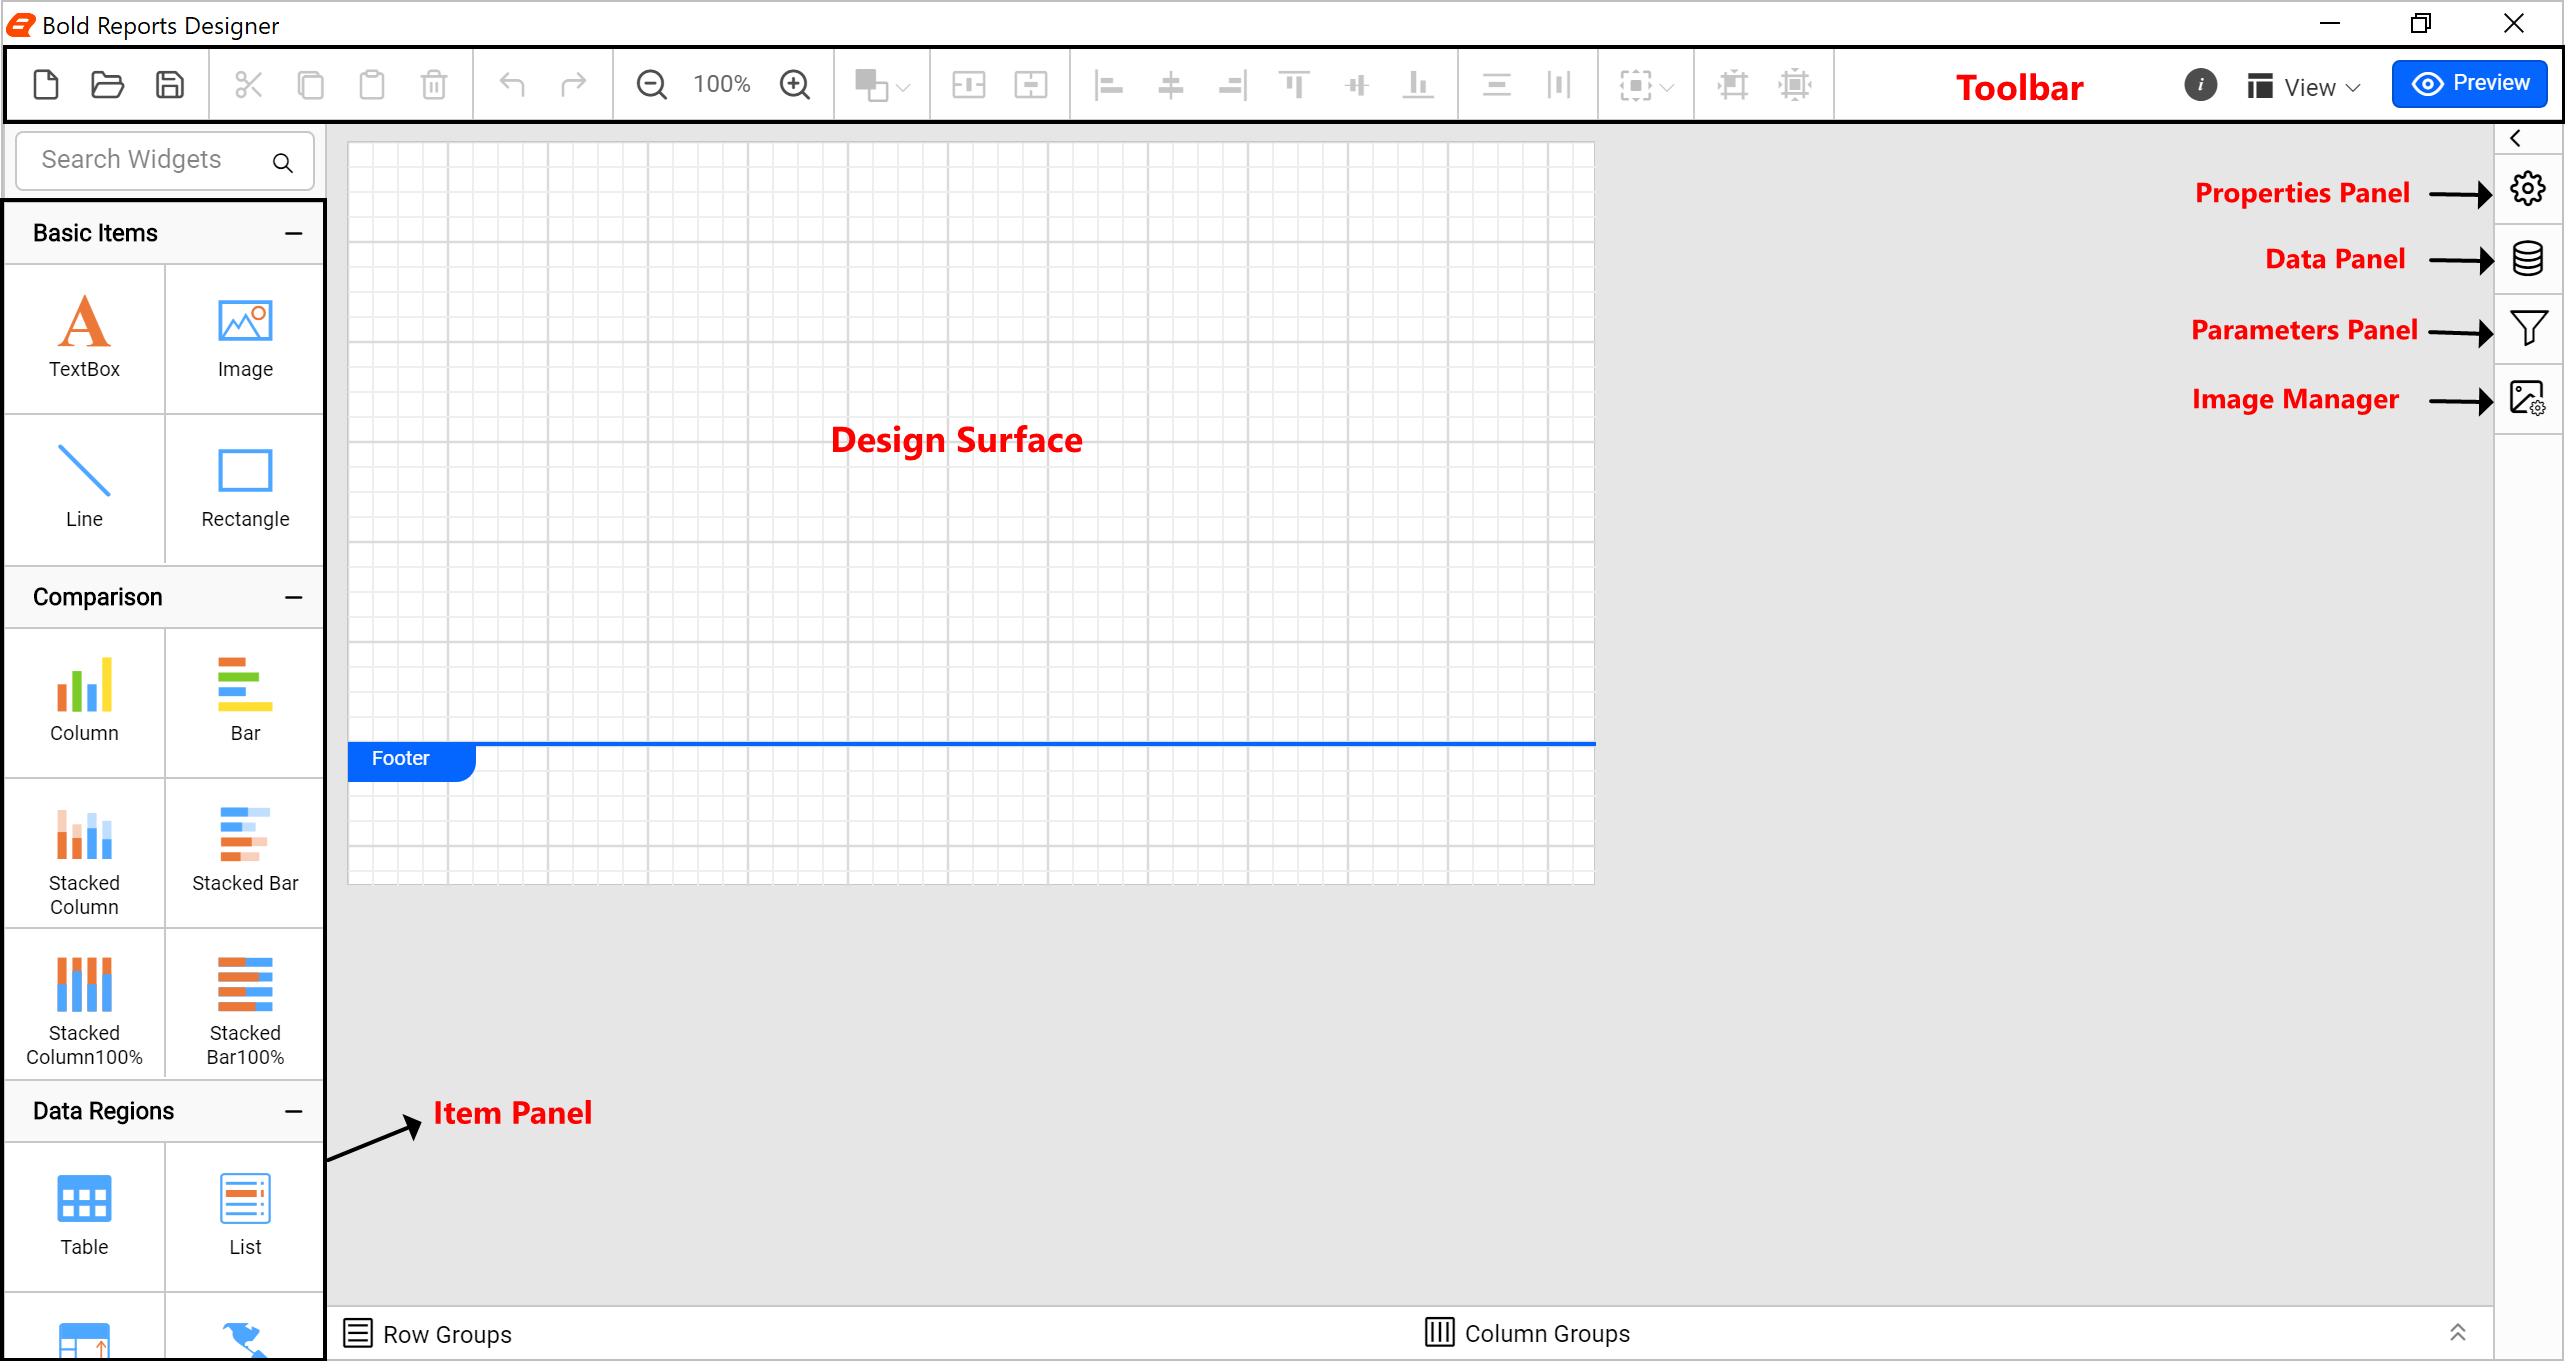Viewport: 2565px width, 1361px height.
Task: Select the List data region widget
Action: pos(245,1216)
